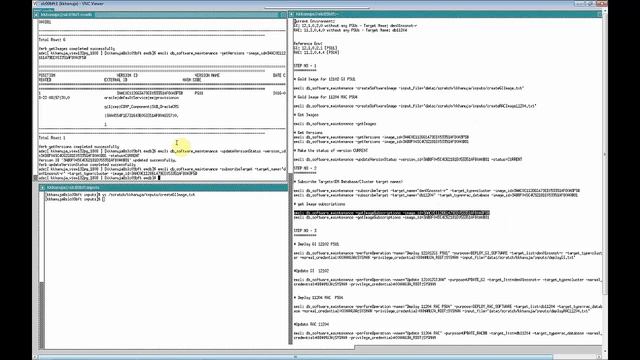Click the 'Deploy 11204 RAC PSU4' note line
This screenshot has width=640, height=360.
pyautogui.click(x=318, y=298)
